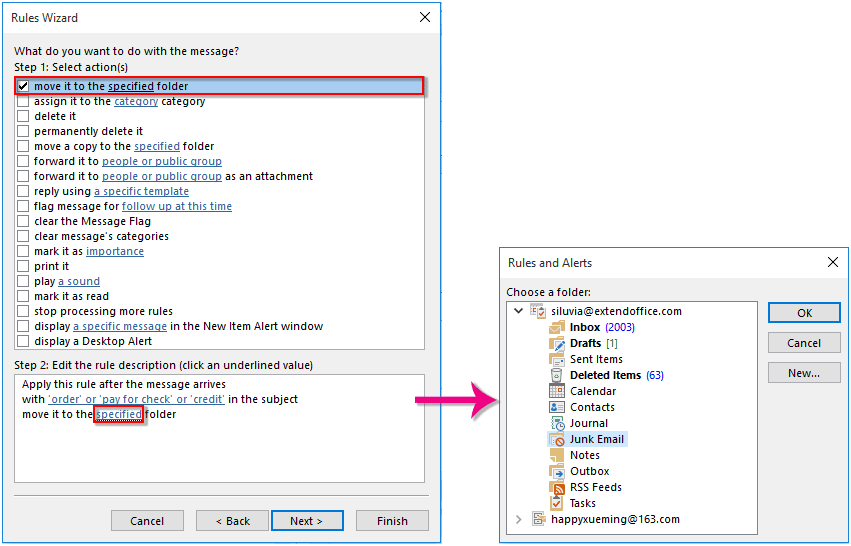This screenshot has height=546, width=851.
Task: Click the Tasks clipboard icon
Action: 557,503
